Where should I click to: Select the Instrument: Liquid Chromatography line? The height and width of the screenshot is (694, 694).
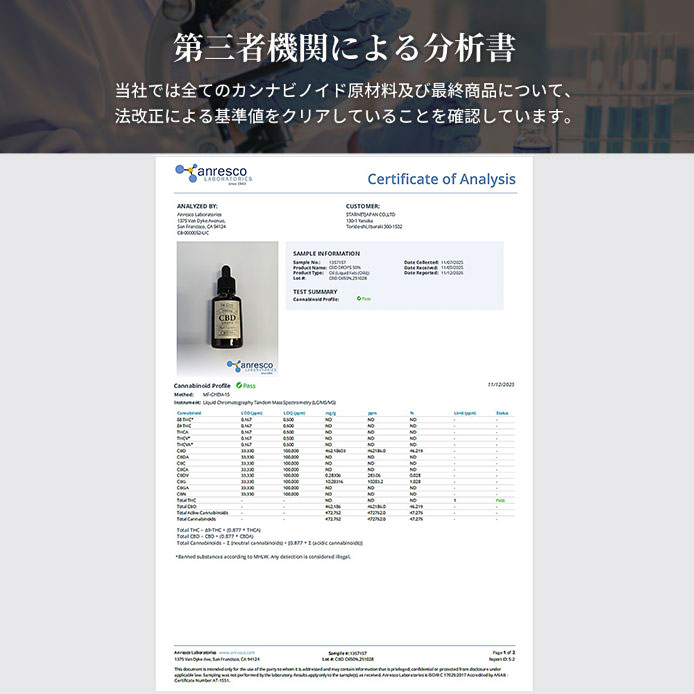click(255, 403)
